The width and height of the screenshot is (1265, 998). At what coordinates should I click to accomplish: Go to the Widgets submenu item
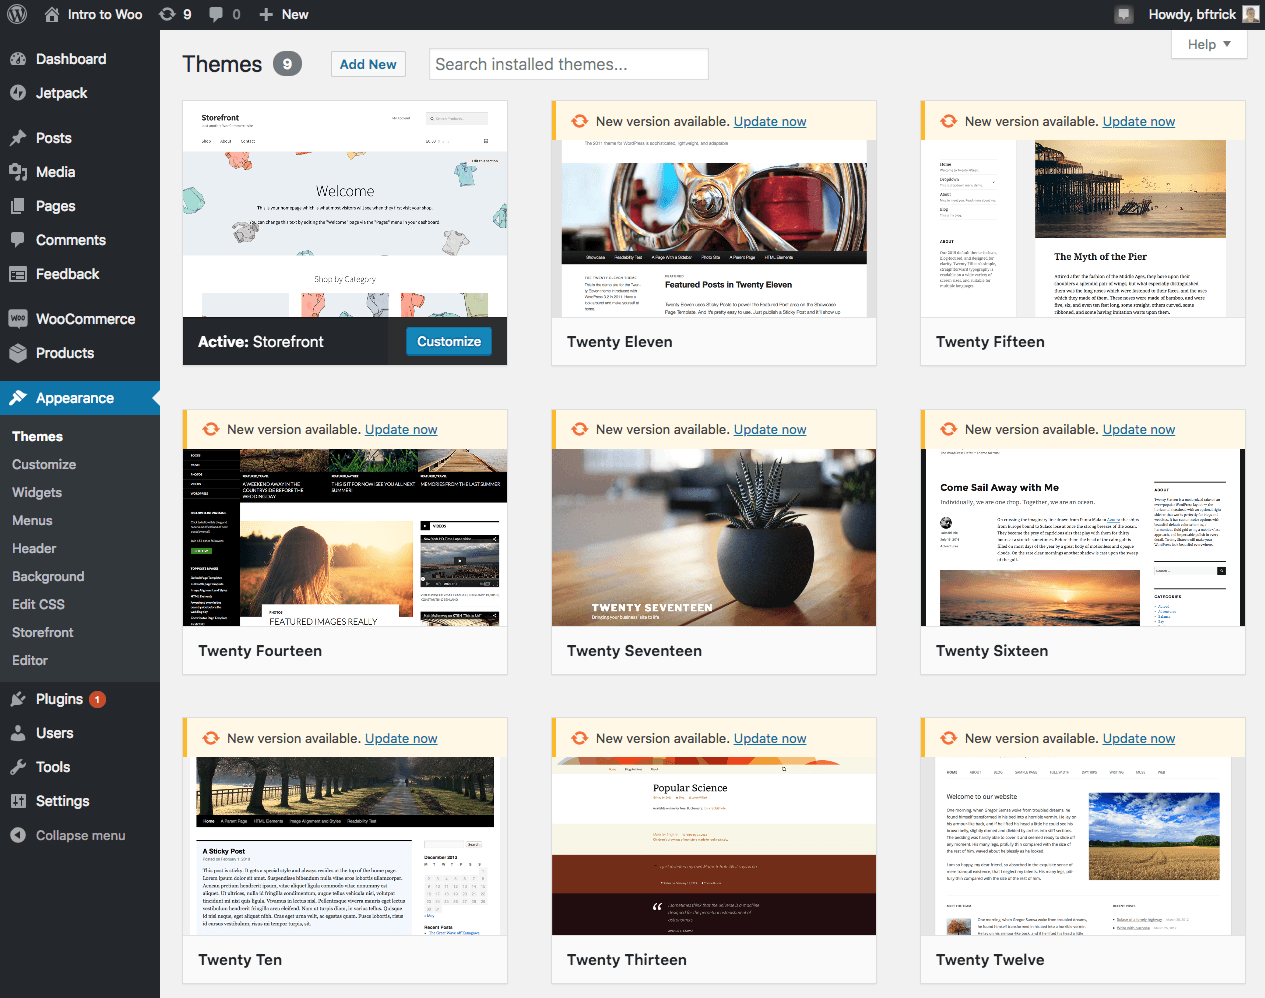[38, 492]
